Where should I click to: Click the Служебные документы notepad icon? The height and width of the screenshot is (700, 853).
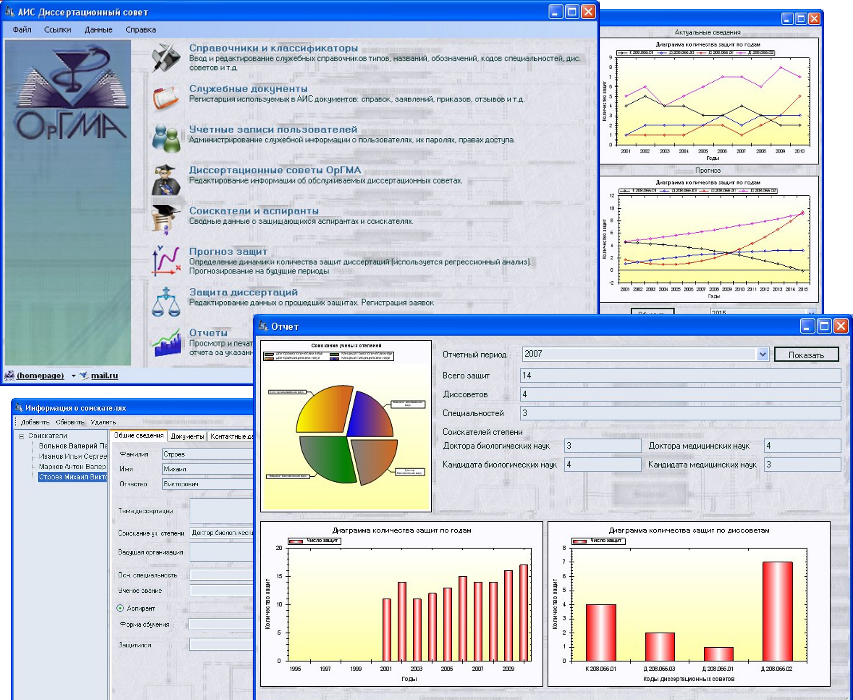point(166,98)
